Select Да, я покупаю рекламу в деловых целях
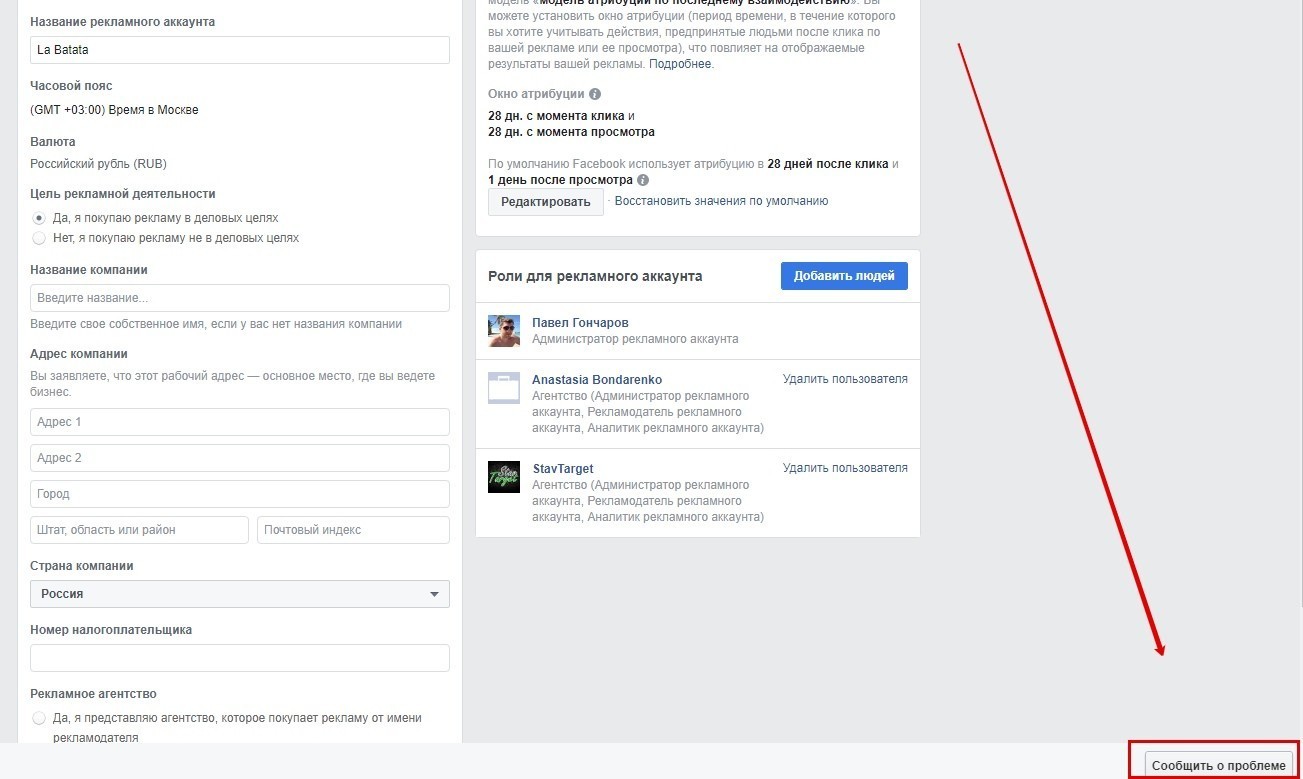The height and width of the screenshot is (779, 1303). 39,217
